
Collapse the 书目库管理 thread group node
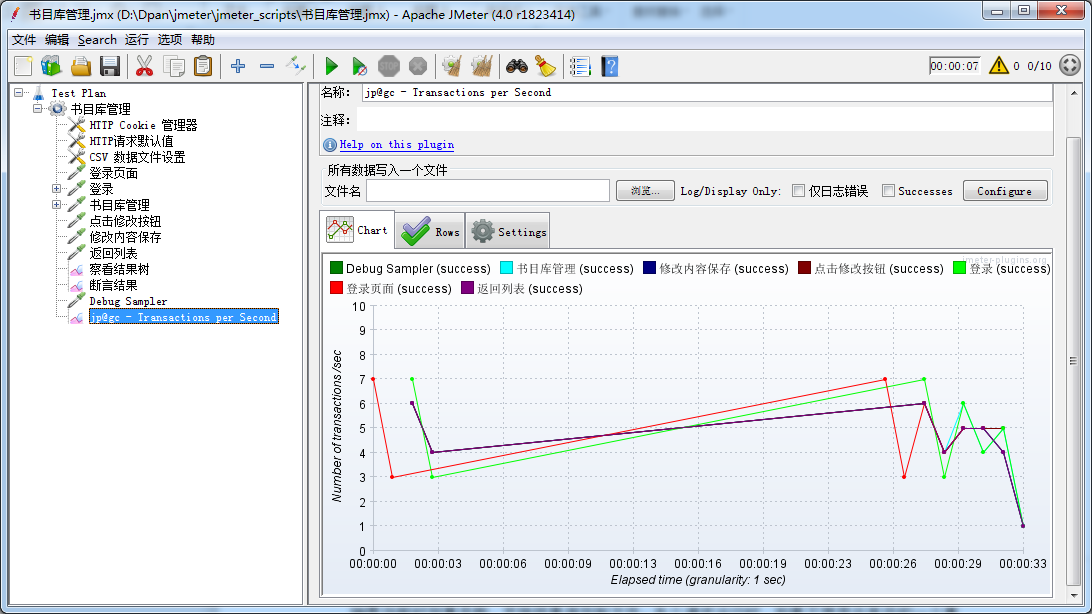pos(38,109)
